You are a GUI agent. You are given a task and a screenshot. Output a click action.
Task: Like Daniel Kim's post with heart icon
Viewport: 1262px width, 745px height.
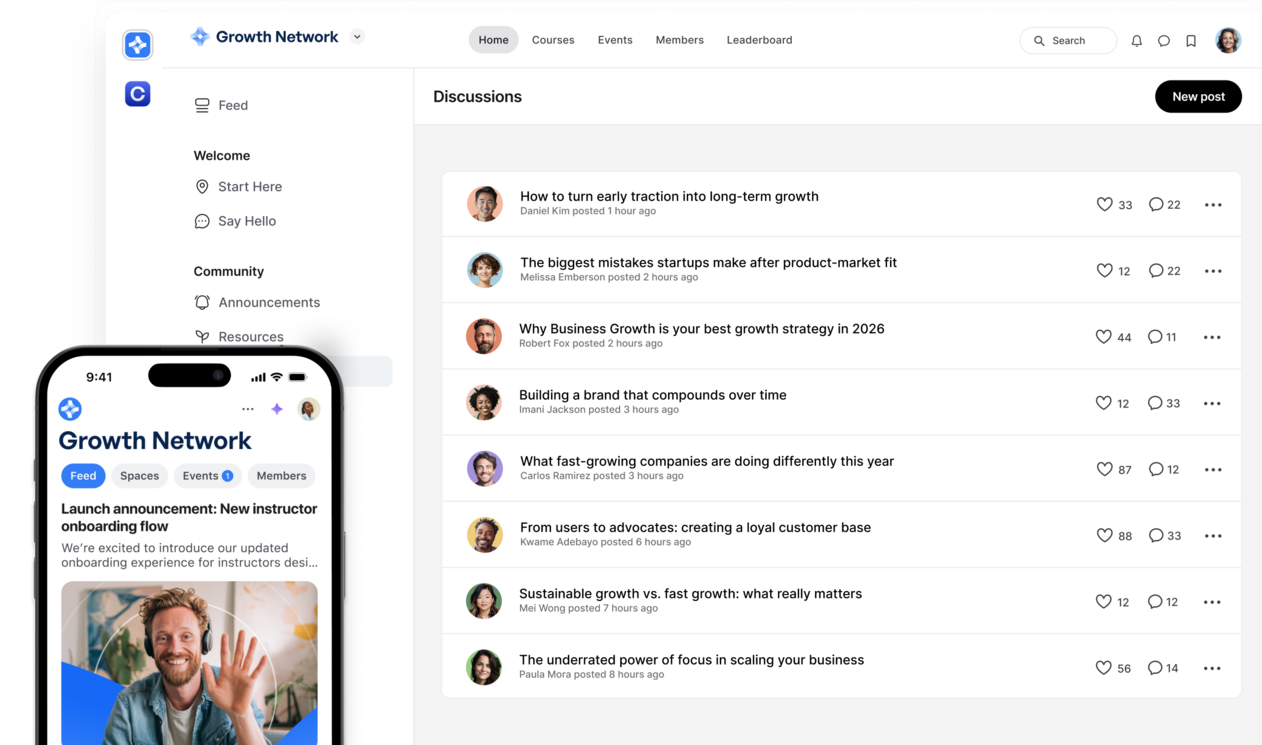point(1104,204)
